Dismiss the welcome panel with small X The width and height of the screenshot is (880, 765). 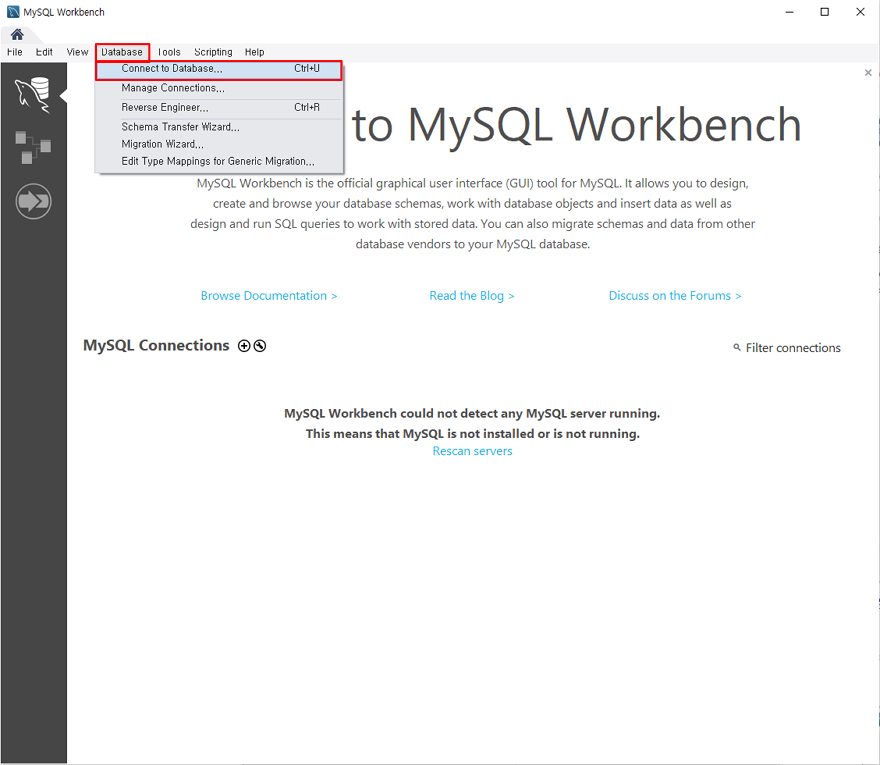click(868, 72)
